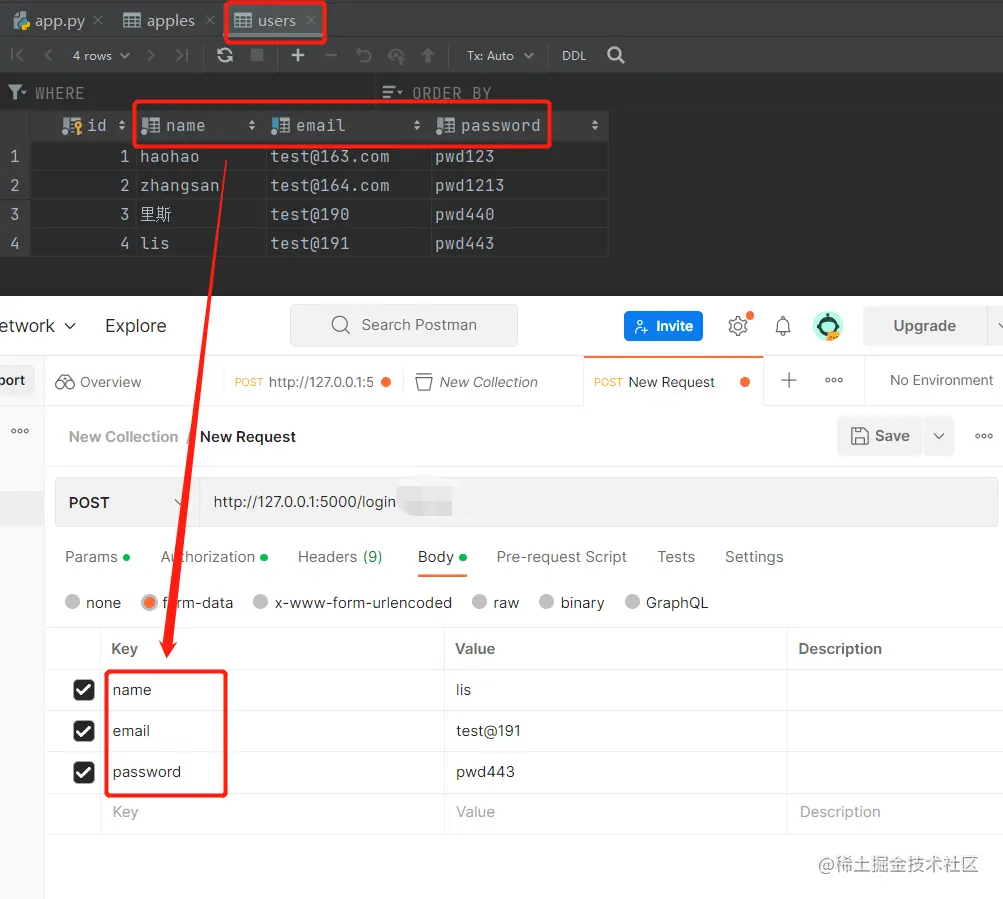Open the 4 rows page size dropdown
Viewport: 1003px width, 899px height.
click(101, 56)
